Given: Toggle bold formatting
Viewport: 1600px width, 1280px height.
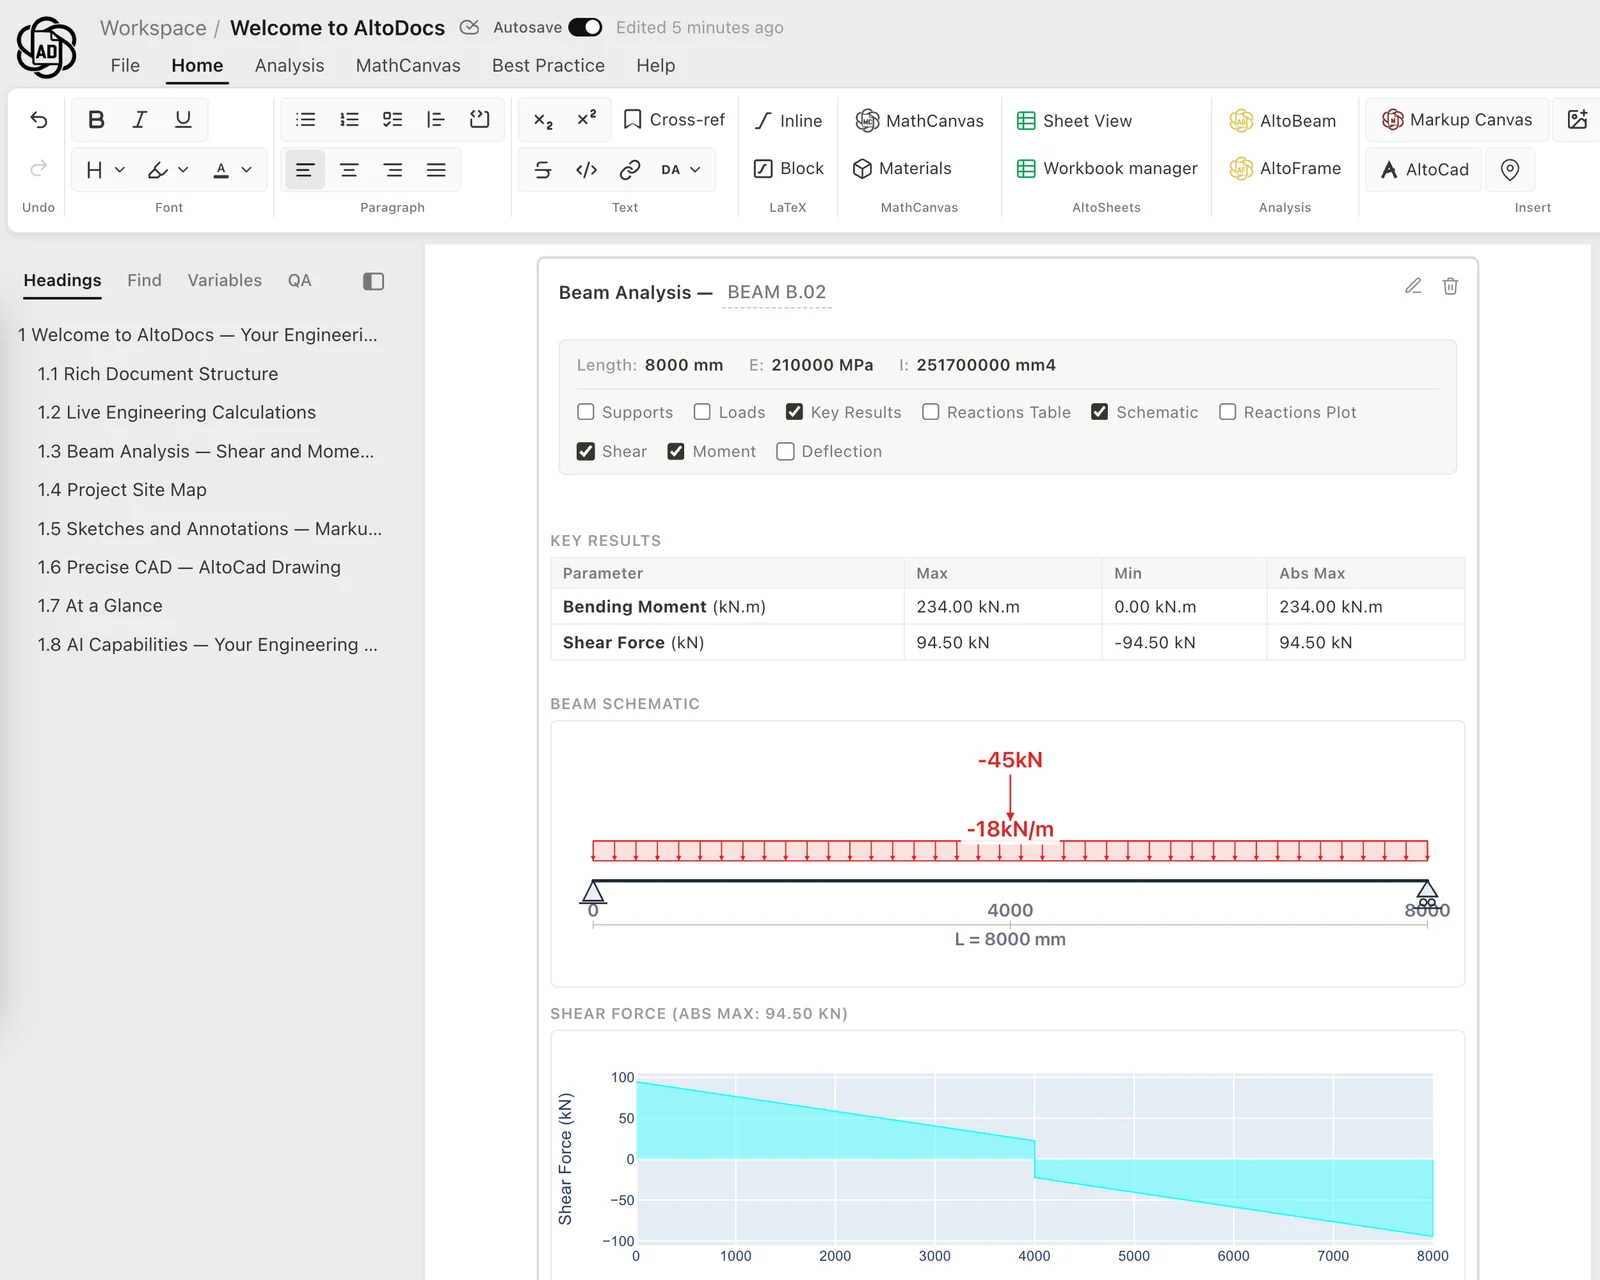Looking at the screenshot, I should (x=96, y=120).
